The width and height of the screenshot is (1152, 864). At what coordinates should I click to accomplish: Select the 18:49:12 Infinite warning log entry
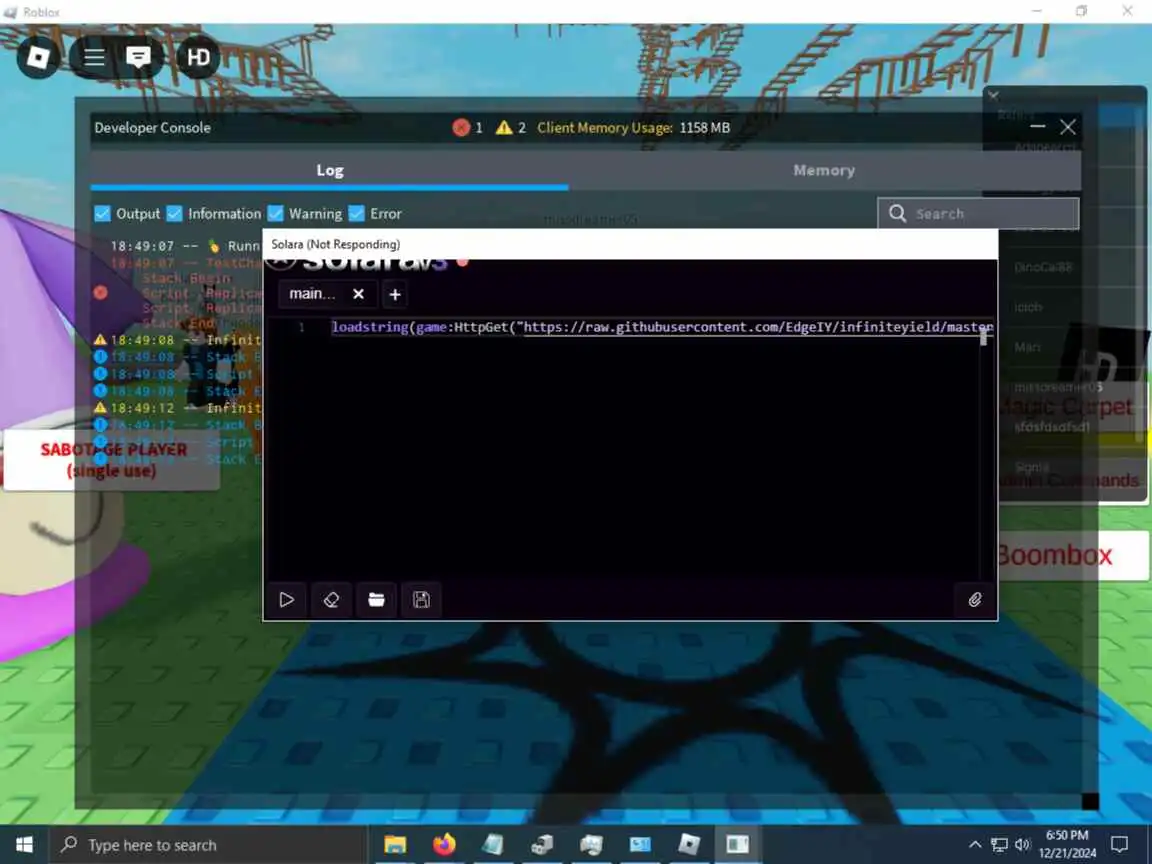click(x=176, y=408)
